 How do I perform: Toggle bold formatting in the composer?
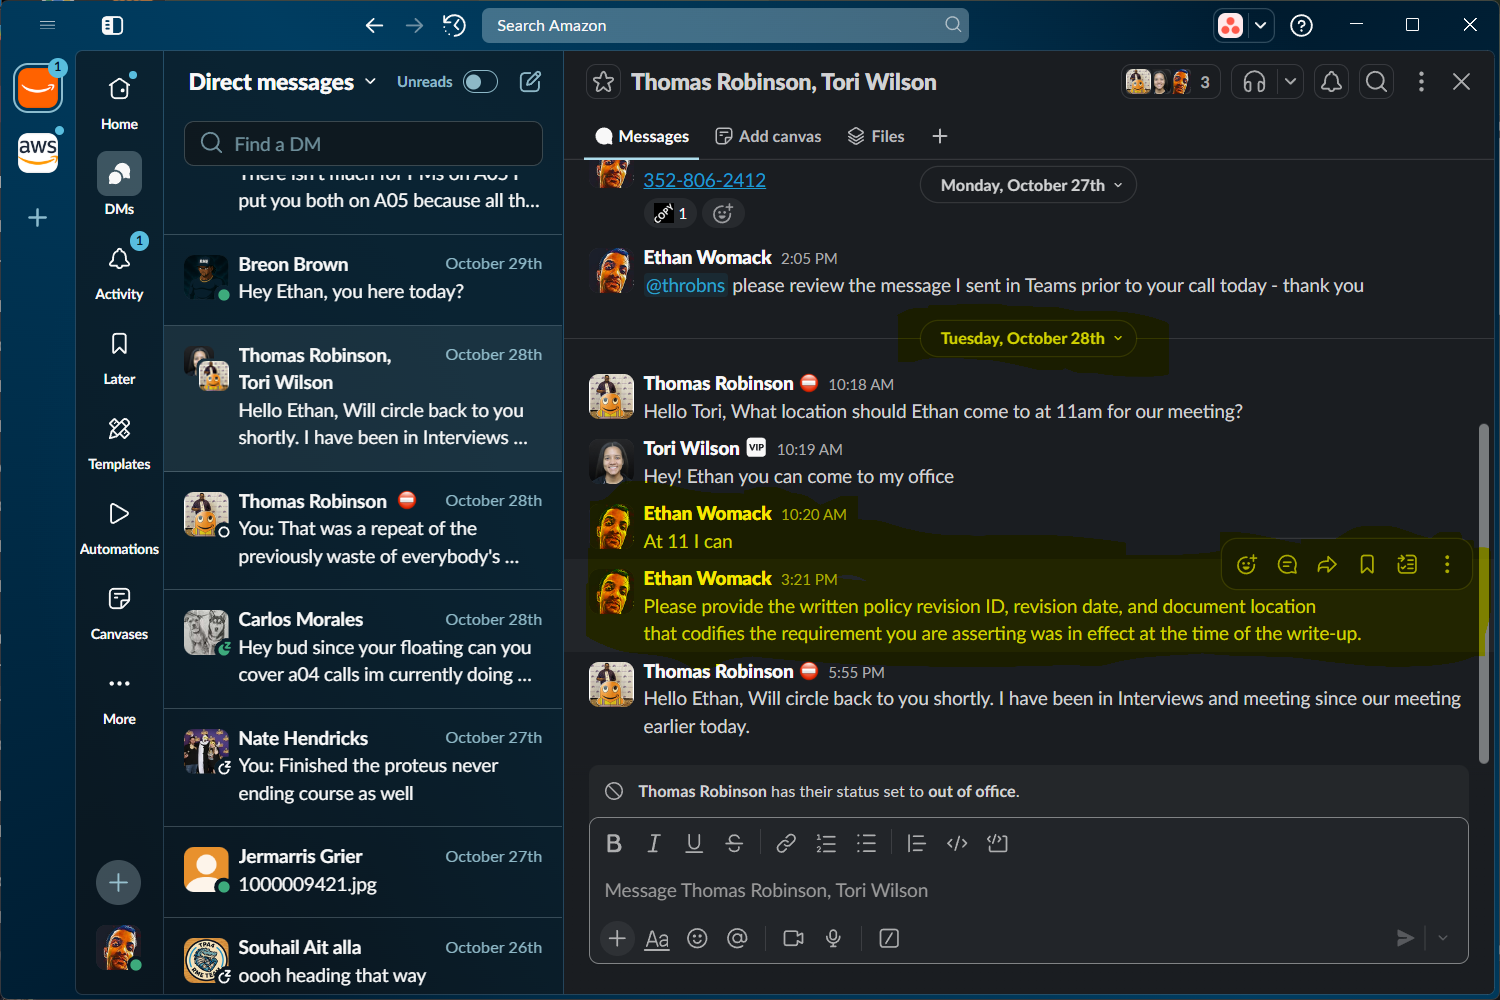(x=613, y=843)
